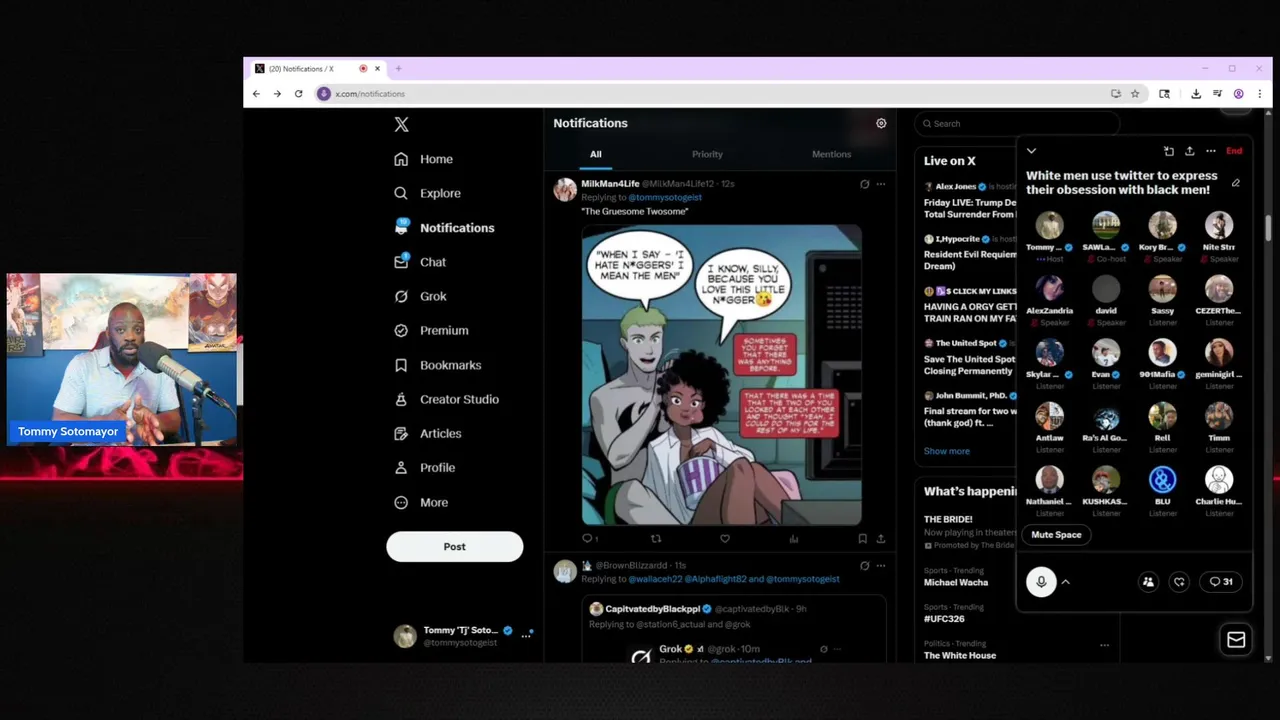Viewport: 1280px width, 720px height.
Task: Open the comic image in MilkMan4Life's post
Action: pyautogui.click(x=721, y=375)
